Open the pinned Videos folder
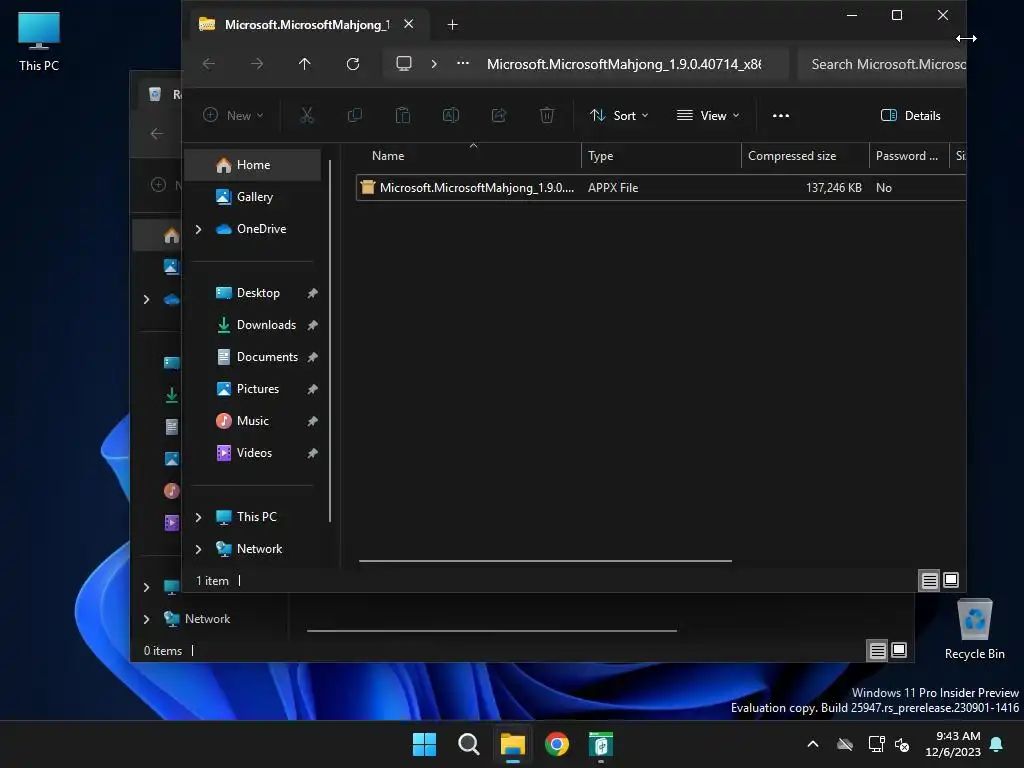The width and height of the screenshot is (1024, 768). (x=254, y=453)
